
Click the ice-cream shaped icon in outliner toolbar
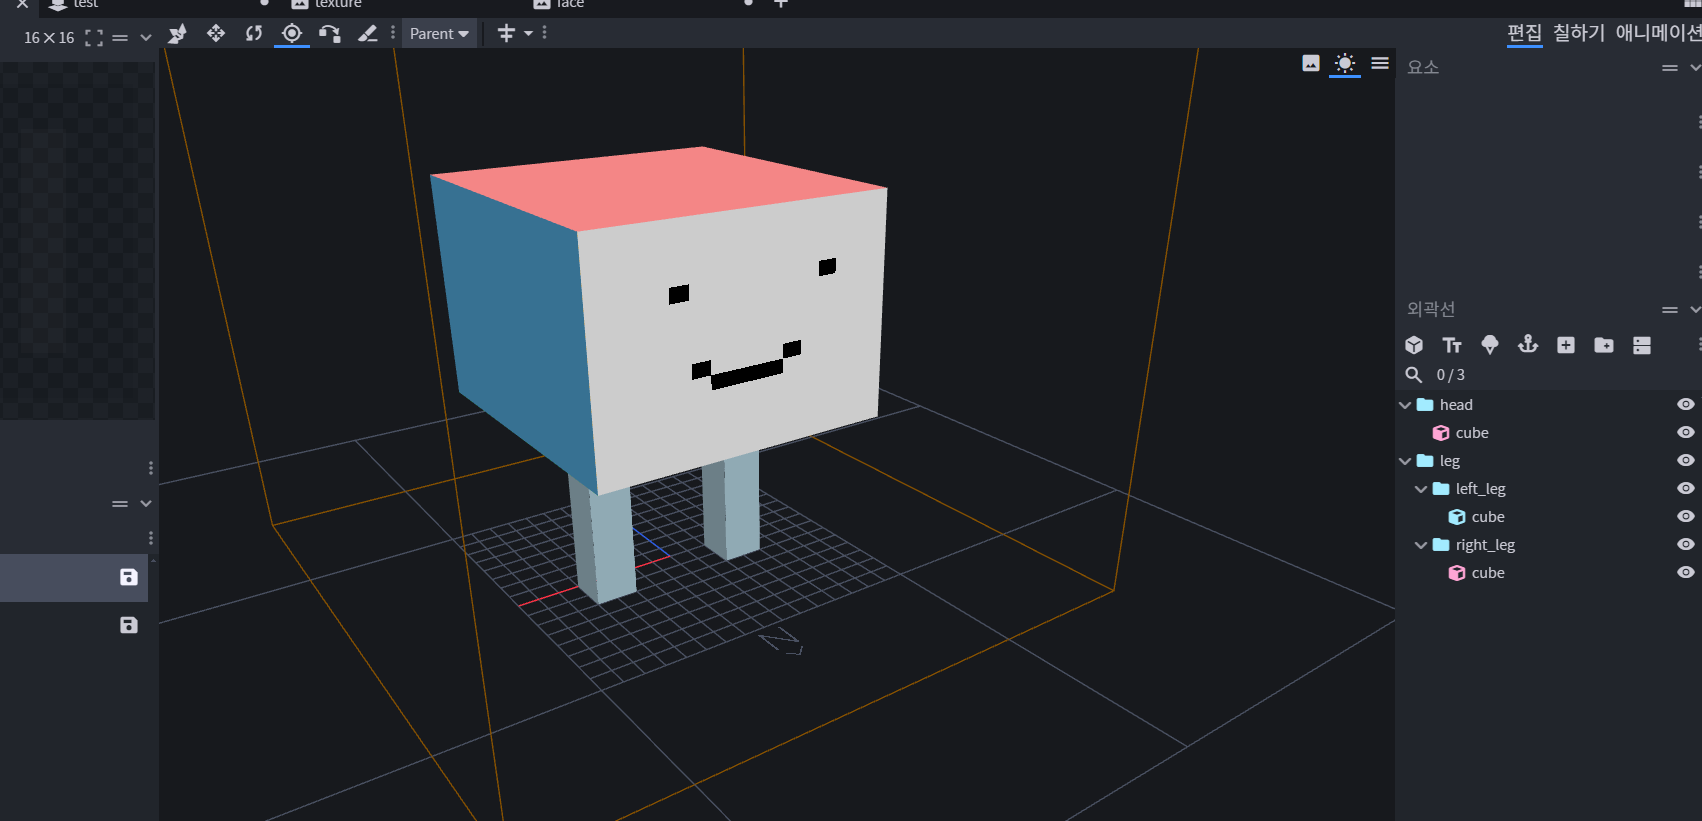pos(1490,345)
